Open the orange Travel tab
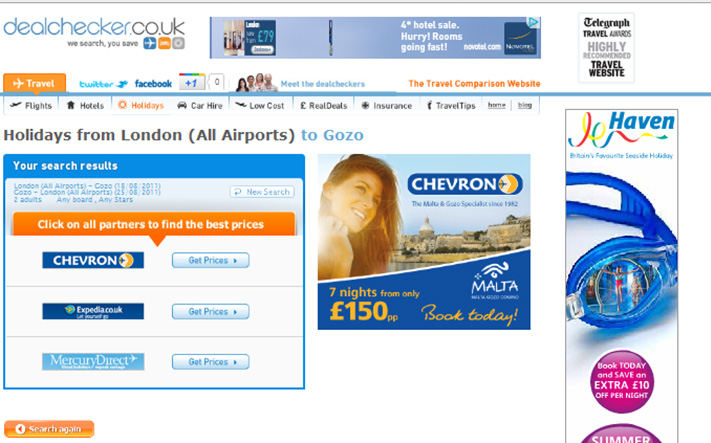The width and height of the screenshot is (711, 443). pyautogui.click(x=34, y=83)
